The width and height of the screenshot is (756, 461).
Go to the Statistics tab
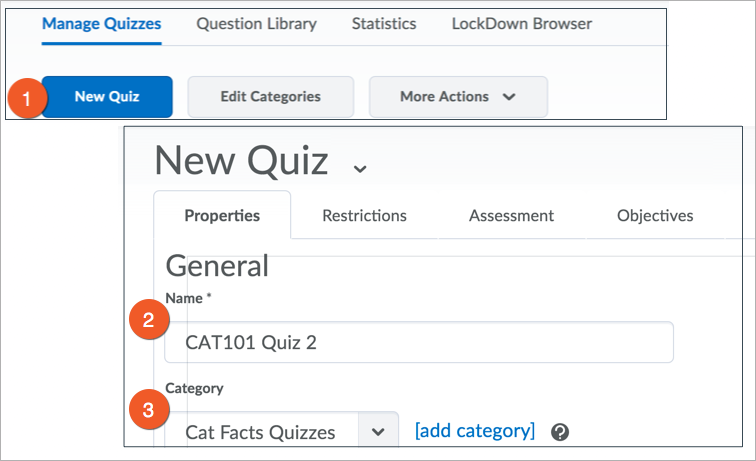[x=384, y=24]
